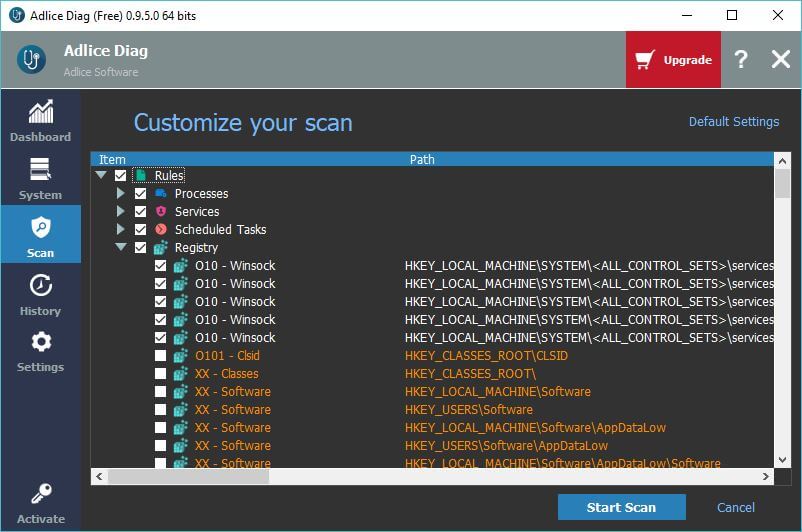
Task: Click the red Upgrade cart button
Action: click(x=674, y=60)
